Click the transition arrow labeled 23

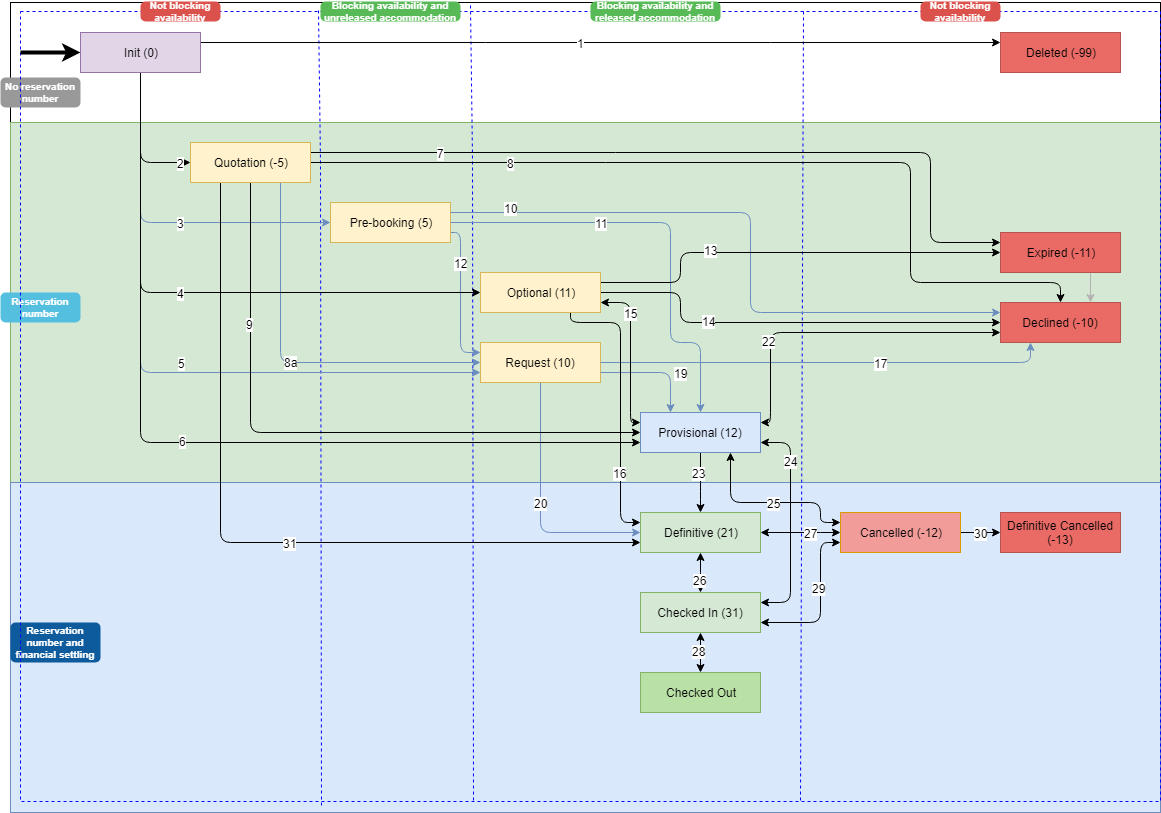pos(700,473)
